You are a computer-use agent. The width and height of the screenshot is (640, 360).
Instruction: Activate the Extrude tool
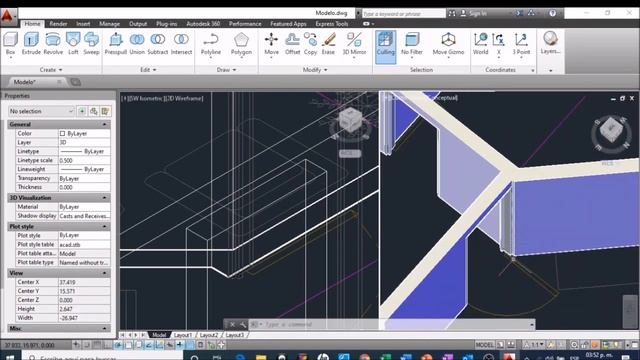pyautogui.click(x=31, y=44)
